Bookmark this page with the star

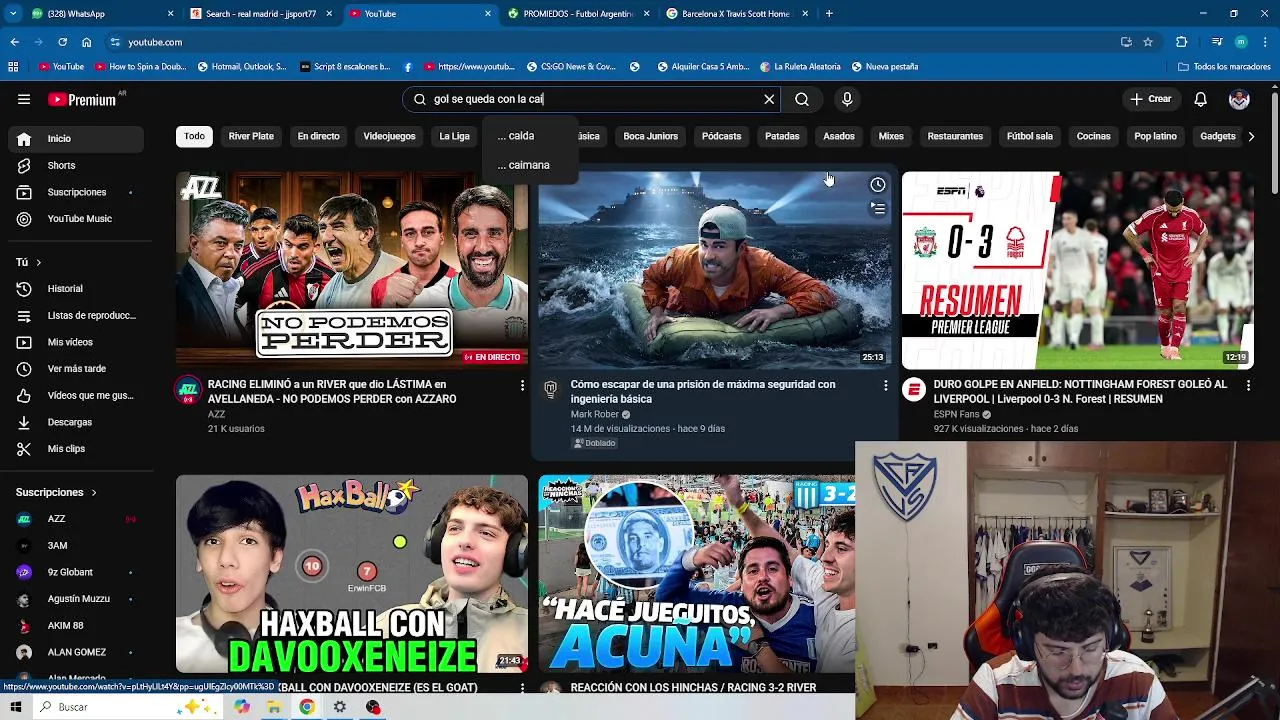[x=1148, y=42]
